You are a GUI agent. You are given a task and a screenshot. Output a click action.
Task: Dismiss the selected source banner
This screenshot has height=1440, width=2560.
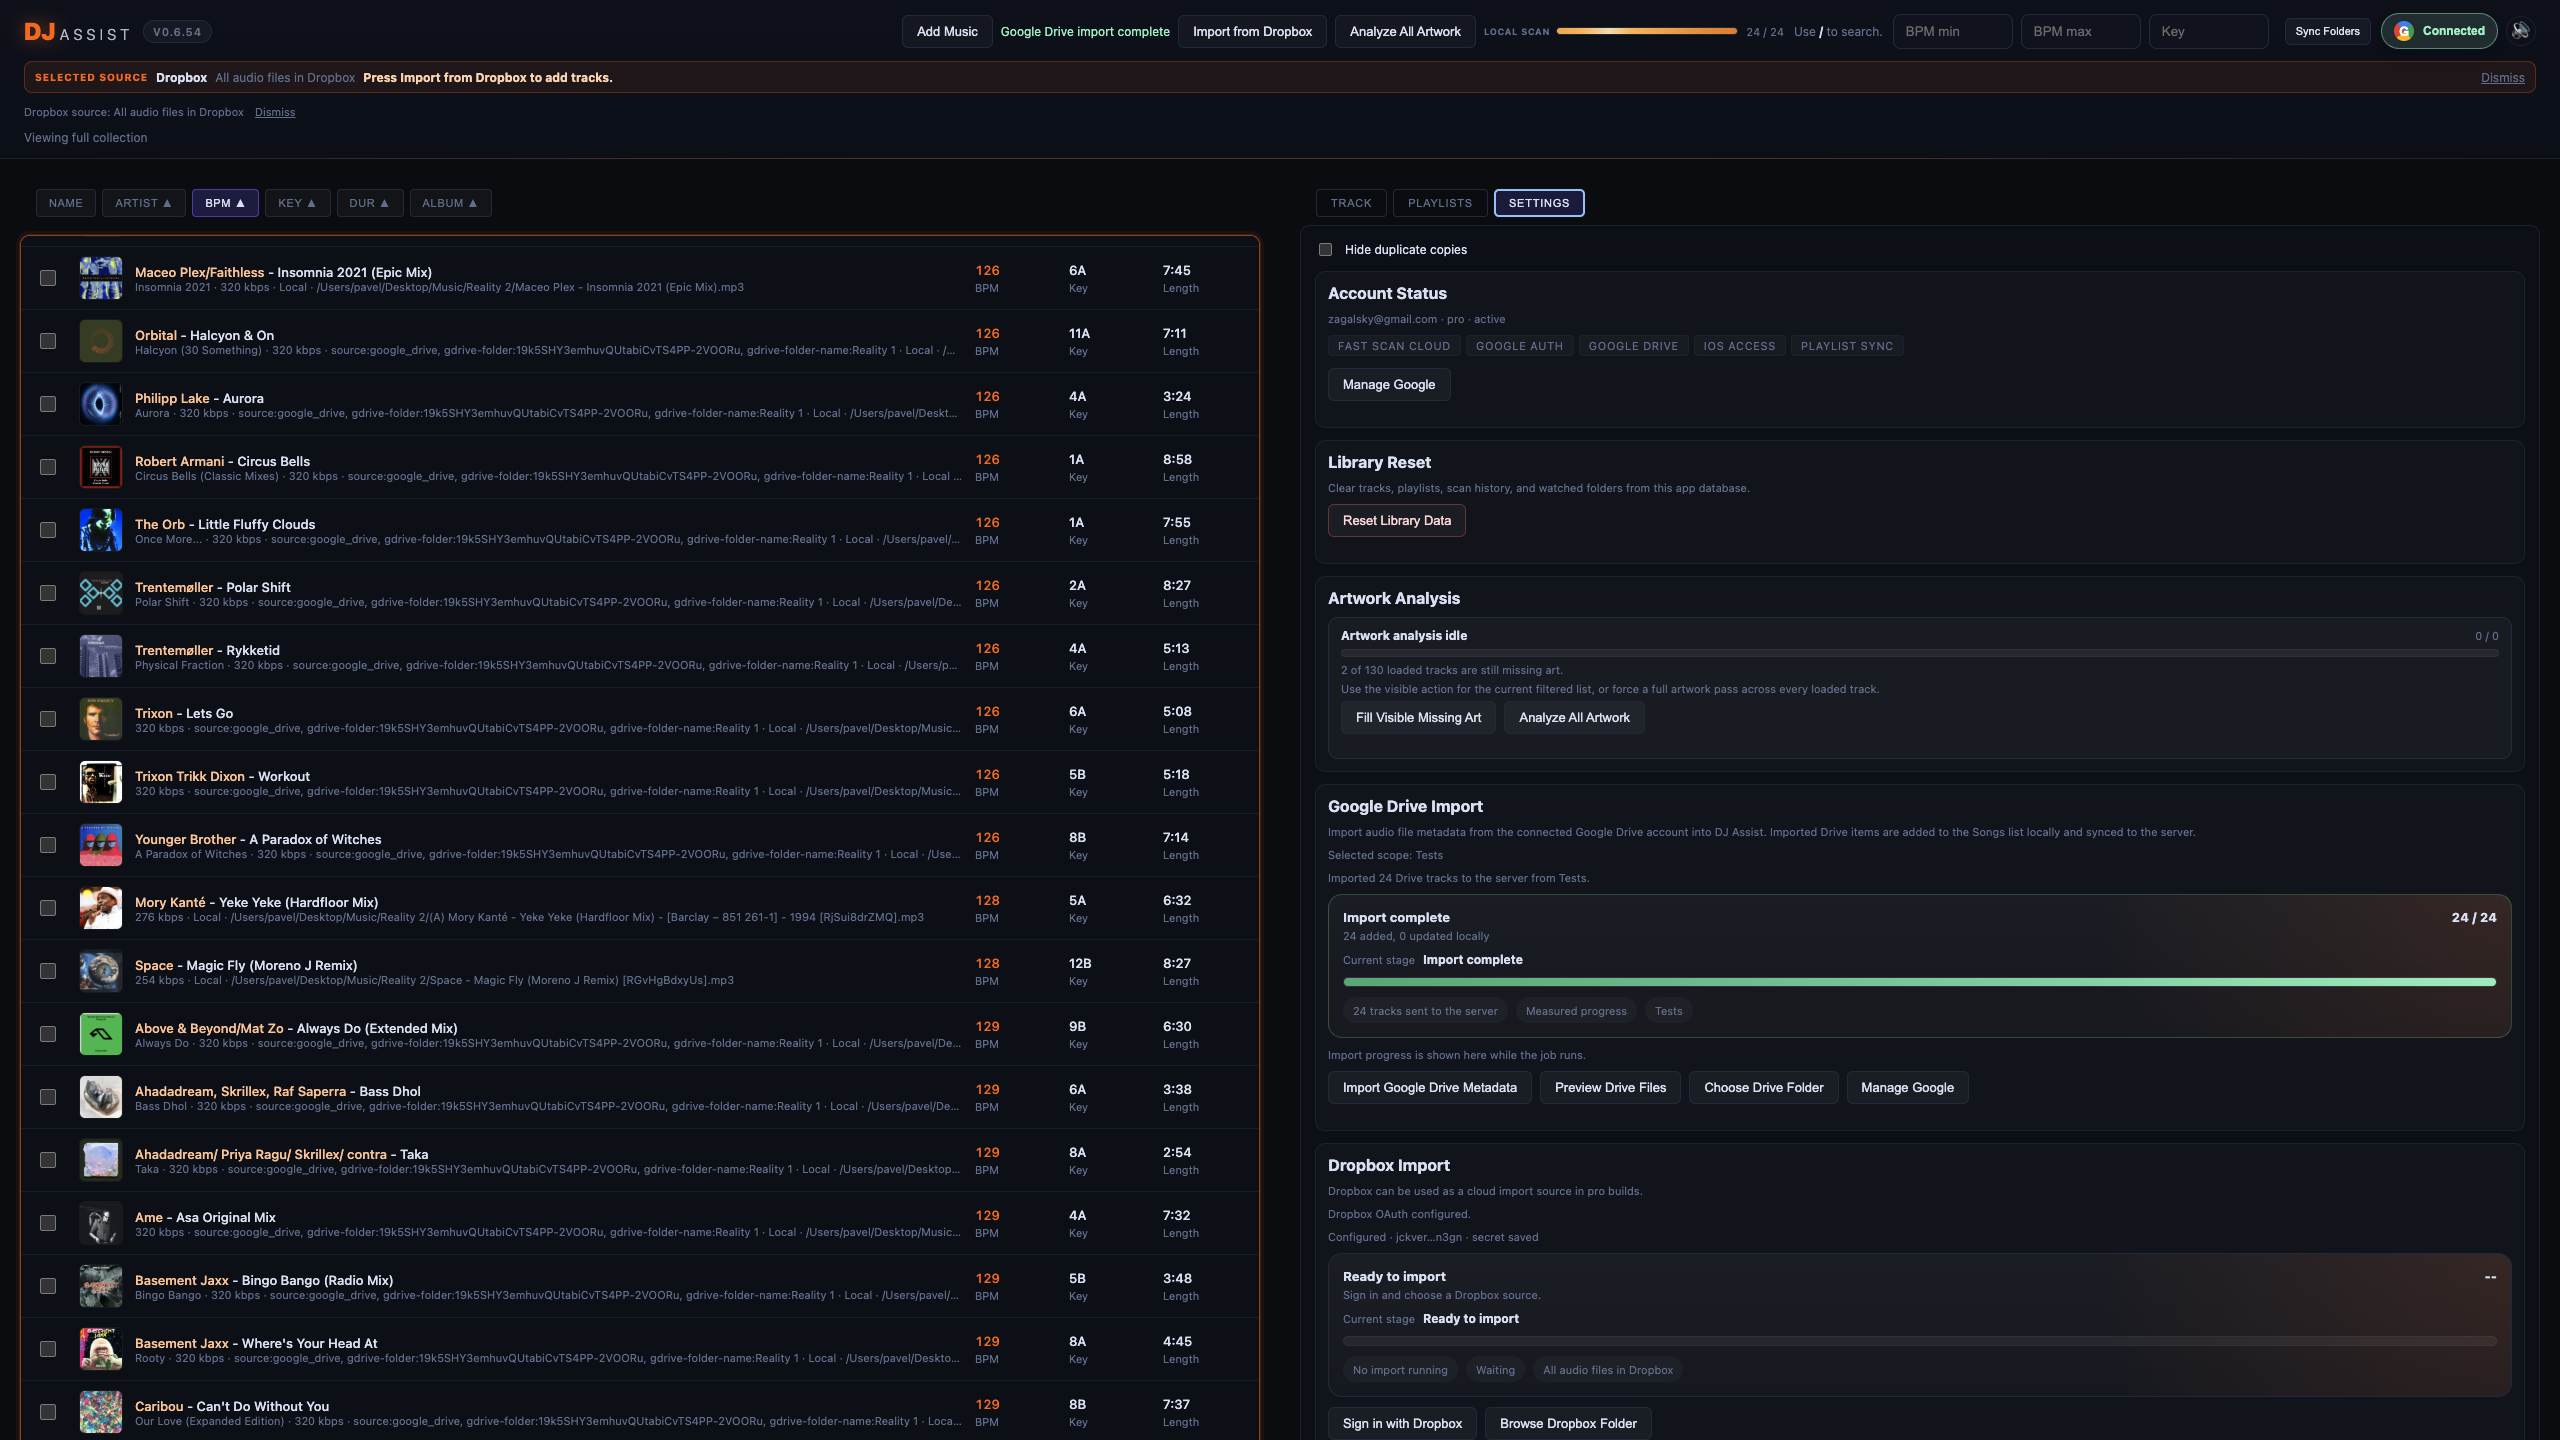pyautogui.click(x=2502, y=78)
